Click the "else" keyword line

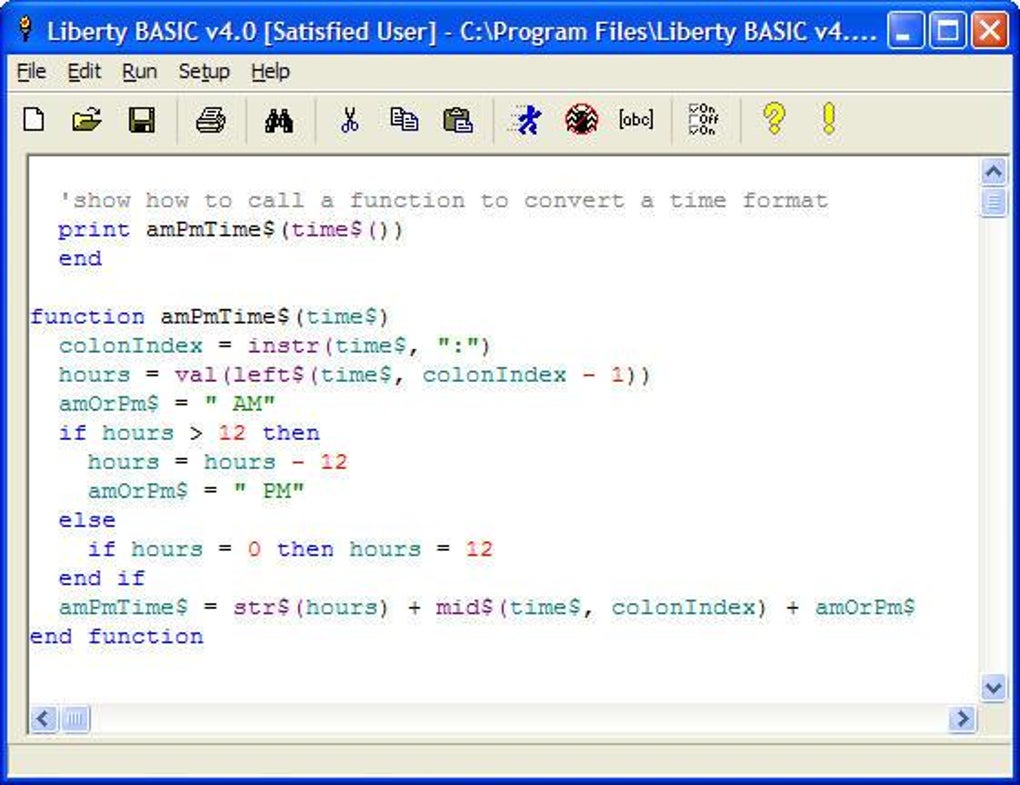tap(87, 520)
